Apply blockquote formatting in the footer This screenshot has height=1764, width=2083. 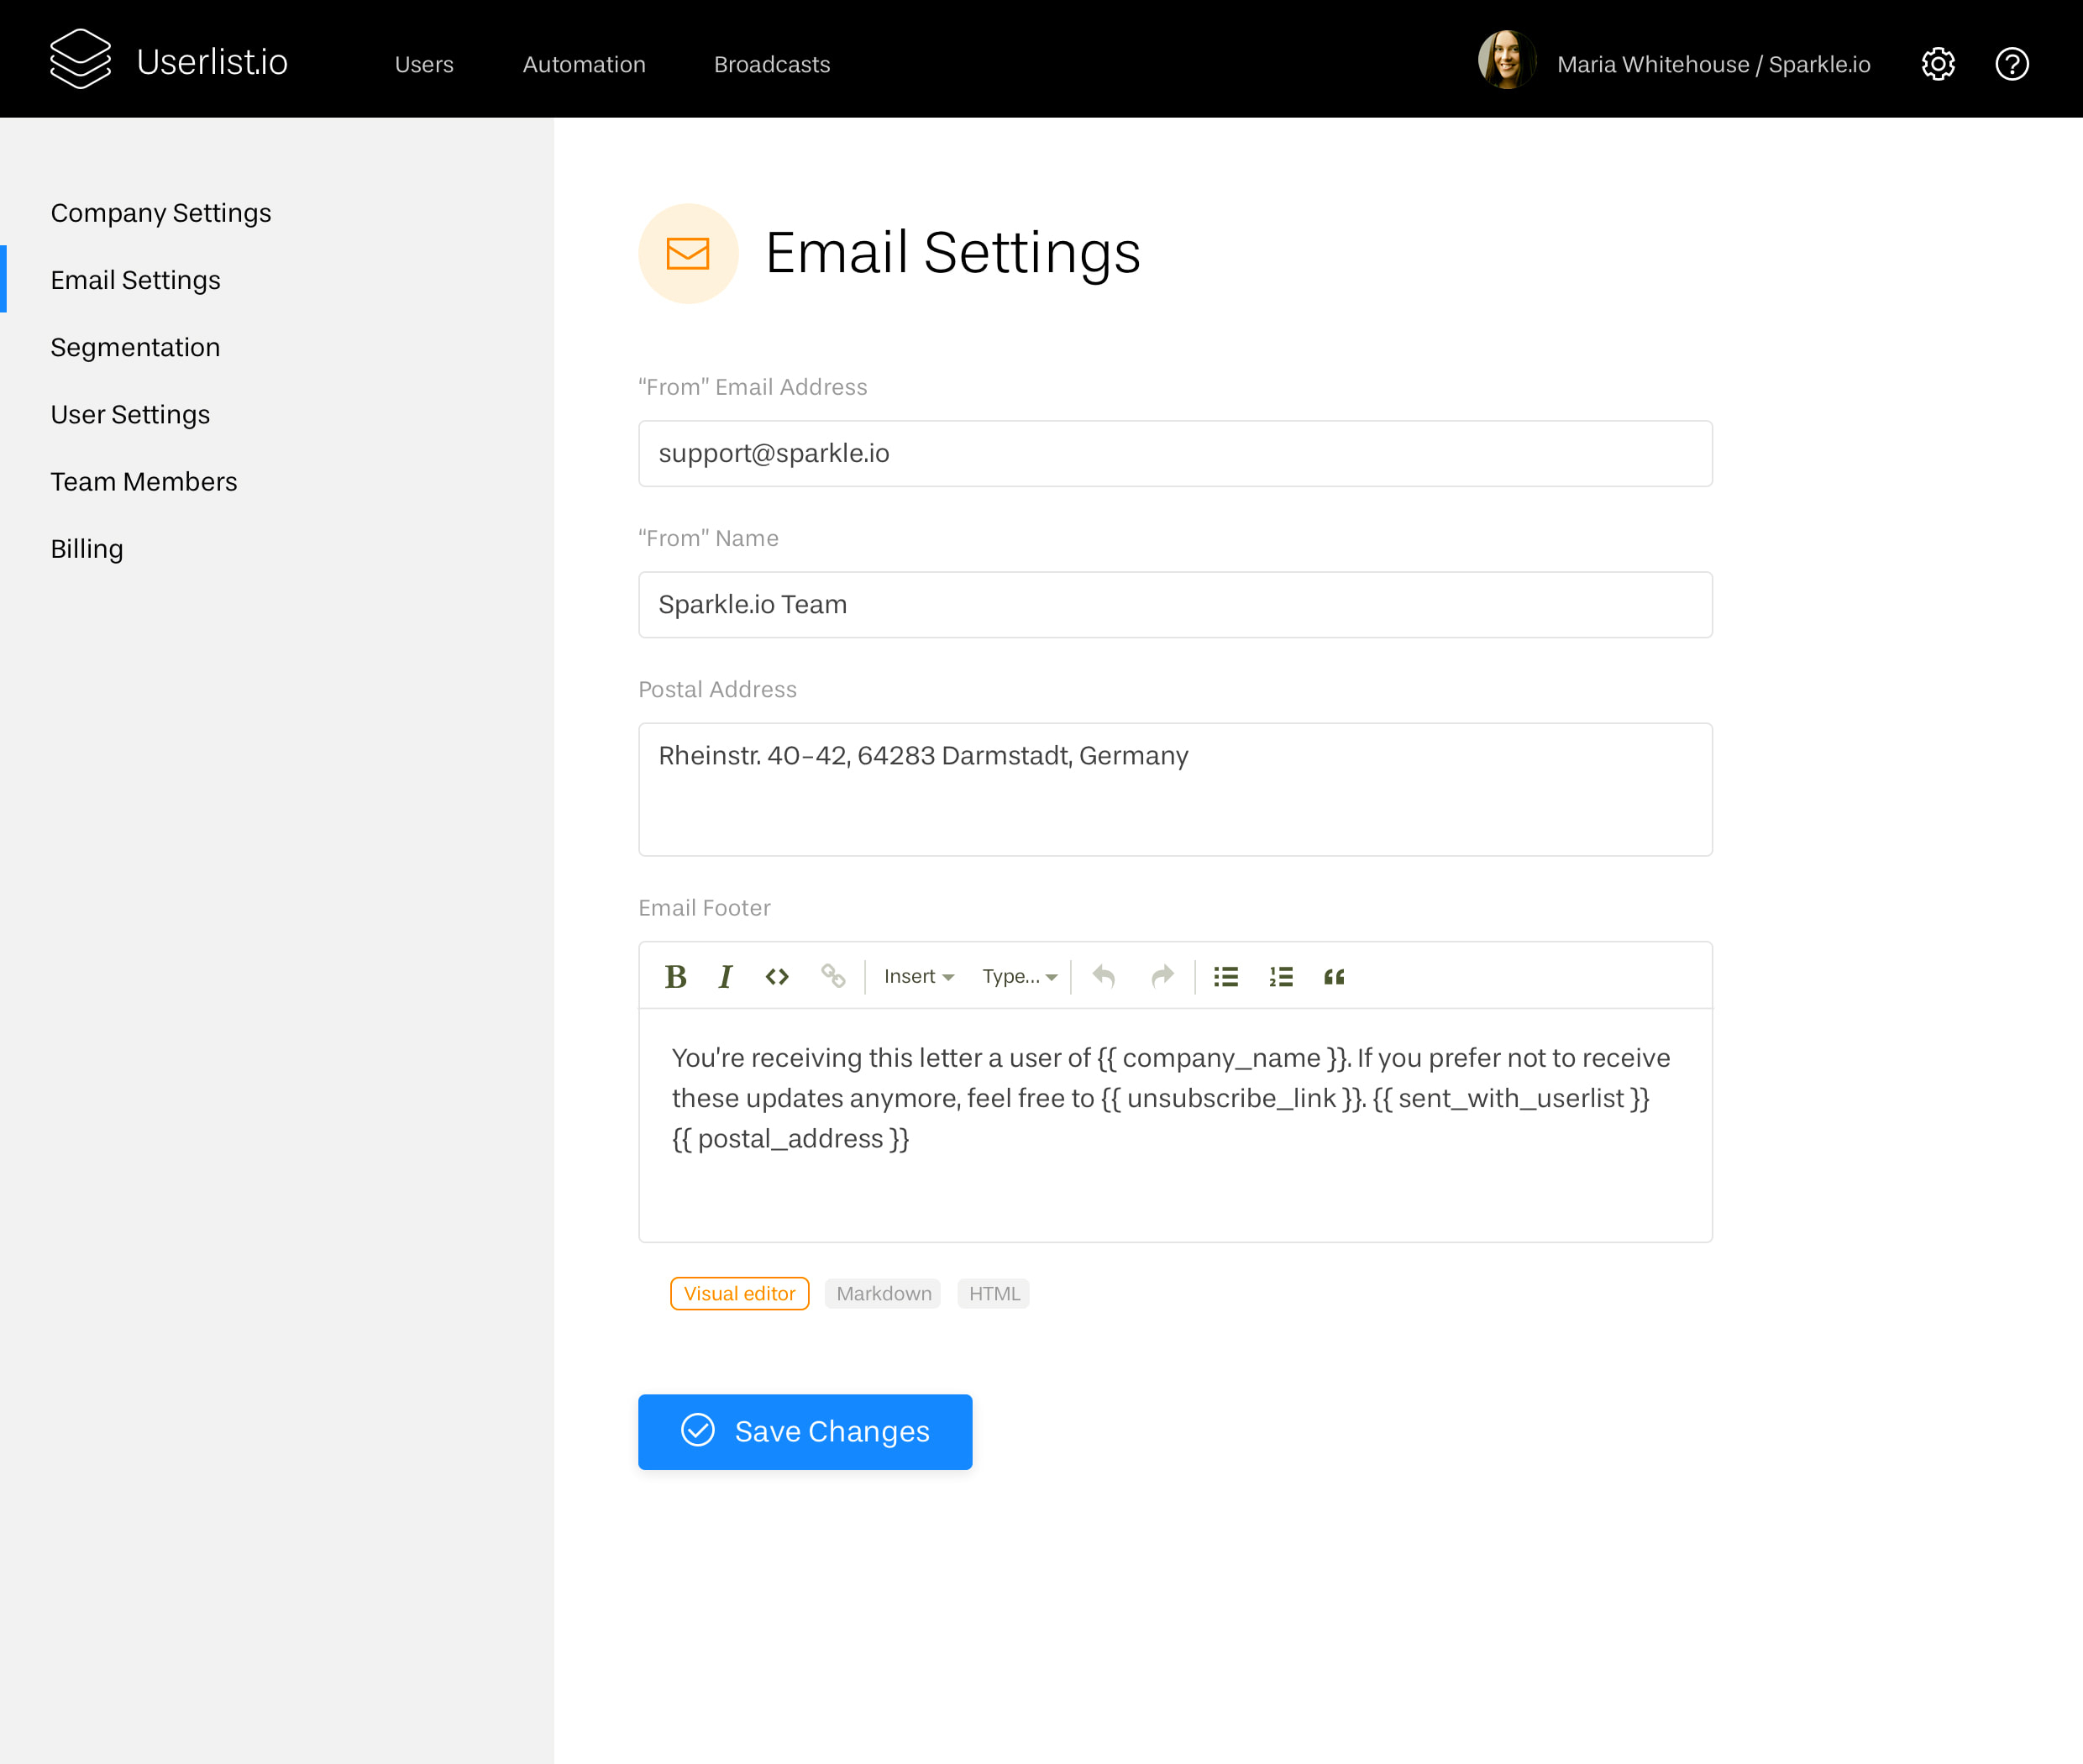tap(1334, 977)
